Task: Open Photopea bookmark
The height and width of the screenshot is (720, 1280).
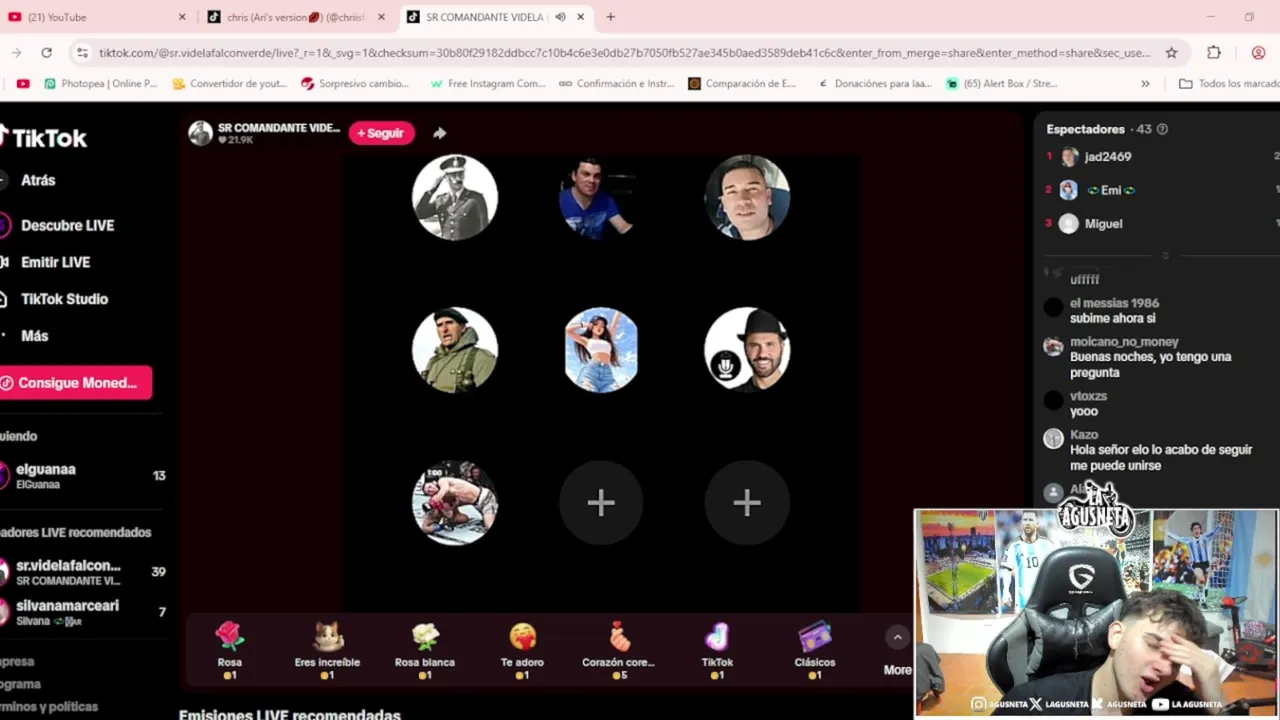Action: pos(100,84)
